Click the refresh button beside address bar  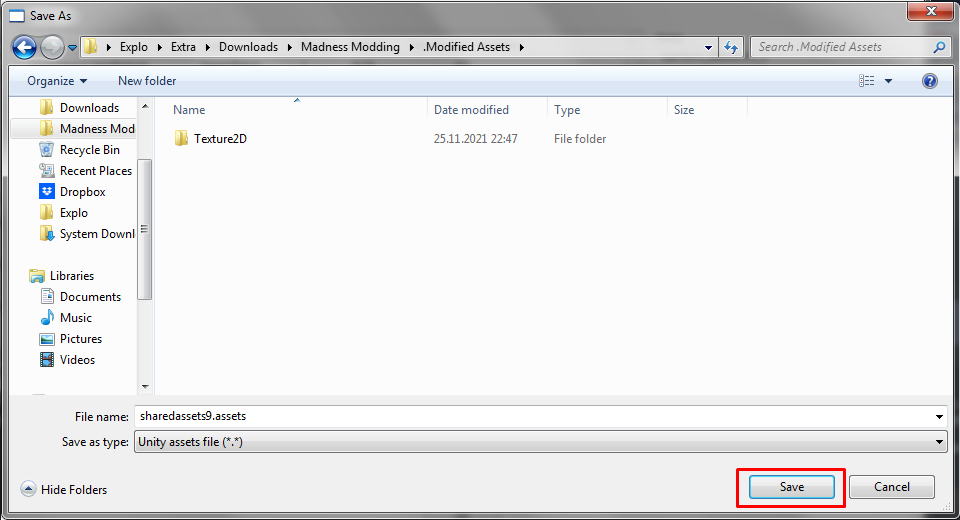pos(731,47)
